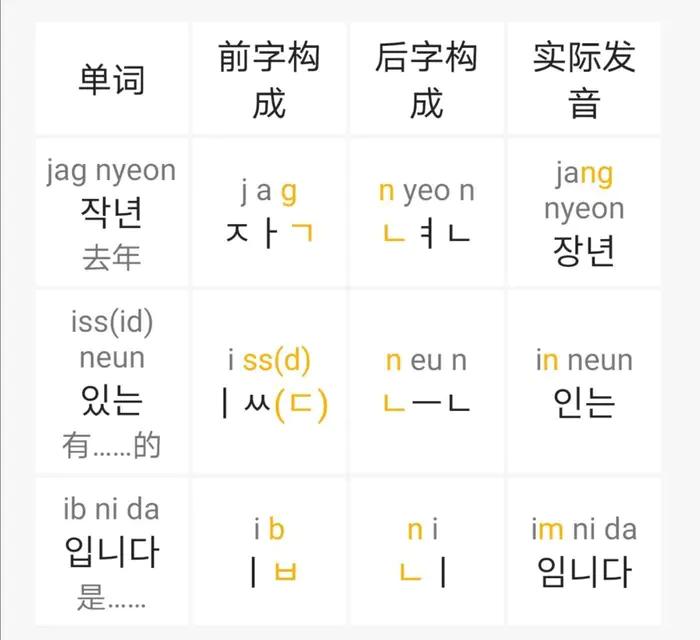
Task: Click the "i ss(d)" decomposition cell
Action: coord(268,382)
